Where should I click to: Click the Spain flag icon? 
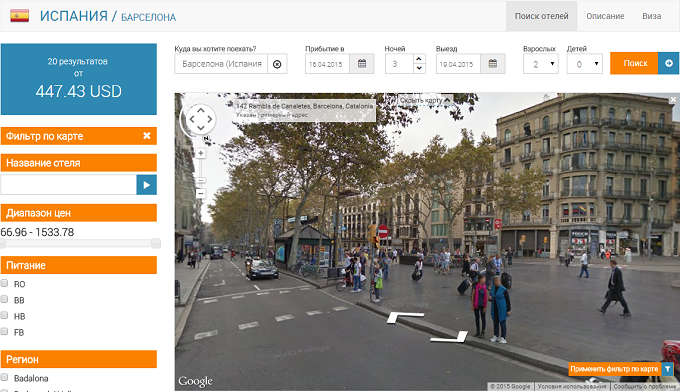pos(20,16)
